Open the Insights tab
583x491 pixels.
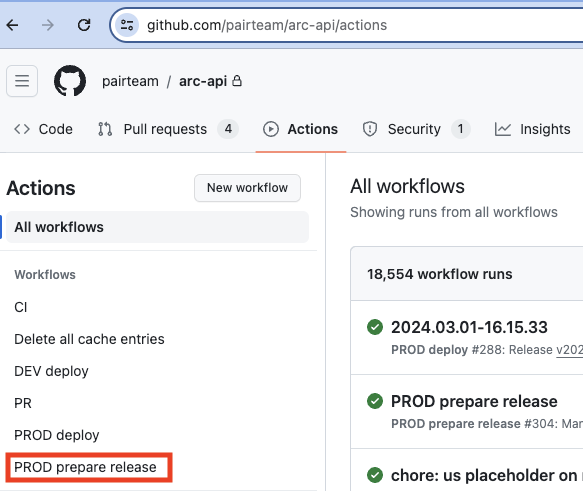532,129
